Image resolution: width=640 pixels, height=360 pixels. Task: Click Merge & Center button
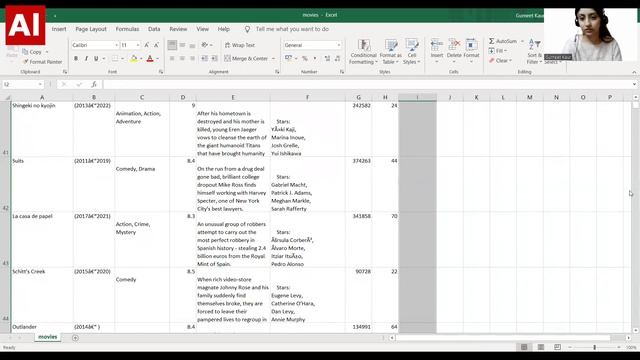246,59
